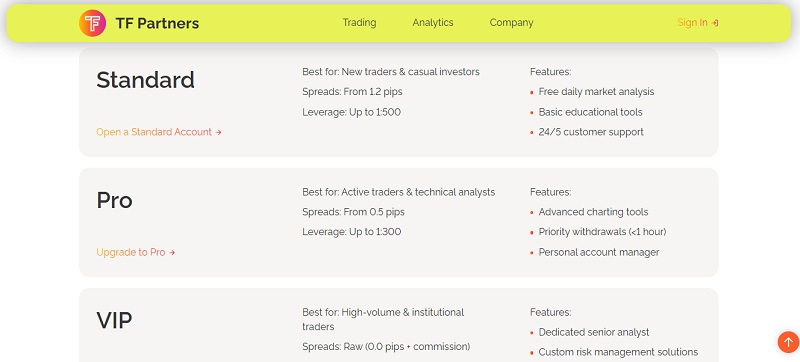Viewport: 800px width, 362px height.
Task: Select the Upgrade to Pro link
Action: click(136, 252)
